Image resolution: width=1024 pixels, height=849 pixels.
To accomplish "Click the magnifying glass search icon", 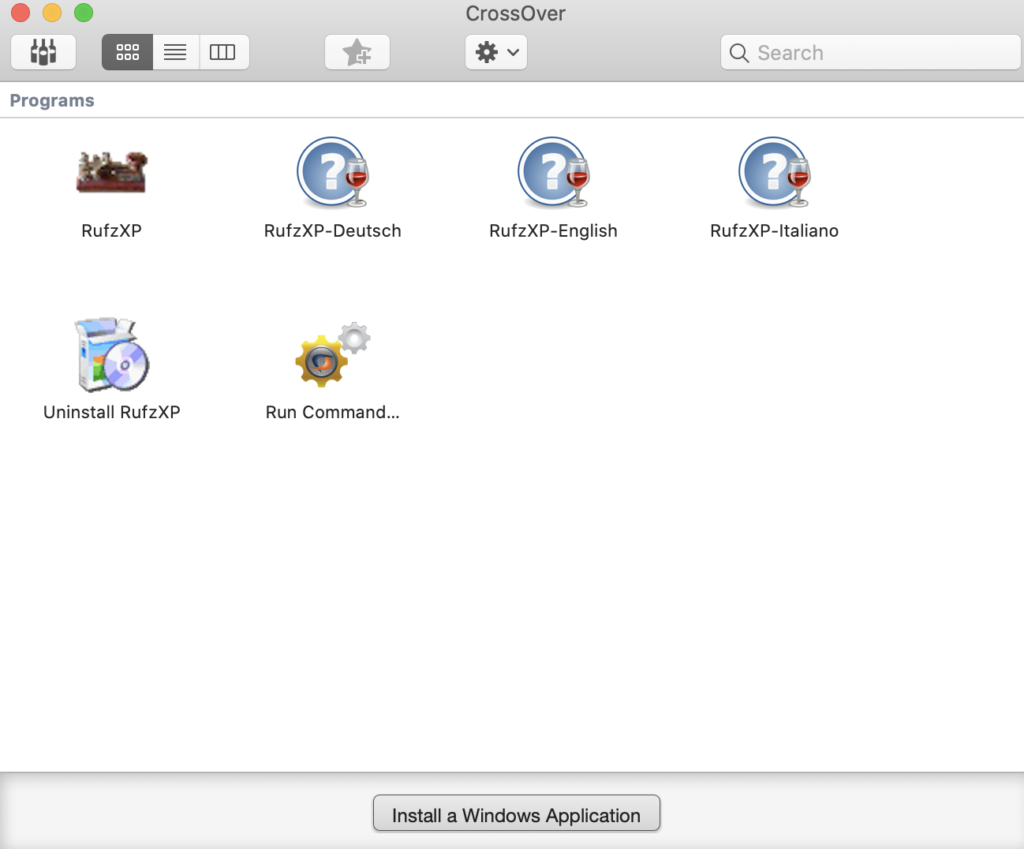I will 739,53.
